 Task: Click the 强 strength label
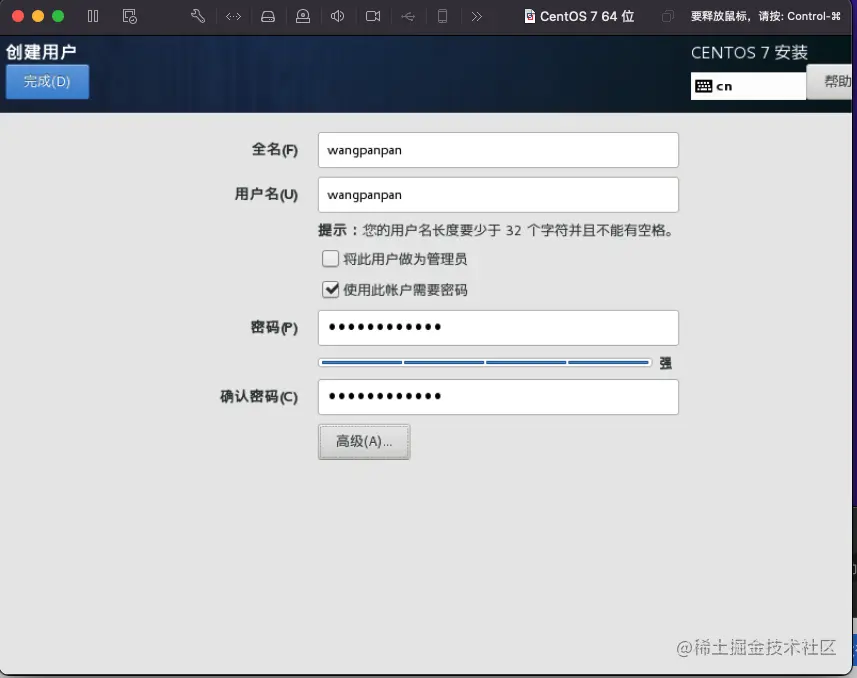tap(665, 363)
